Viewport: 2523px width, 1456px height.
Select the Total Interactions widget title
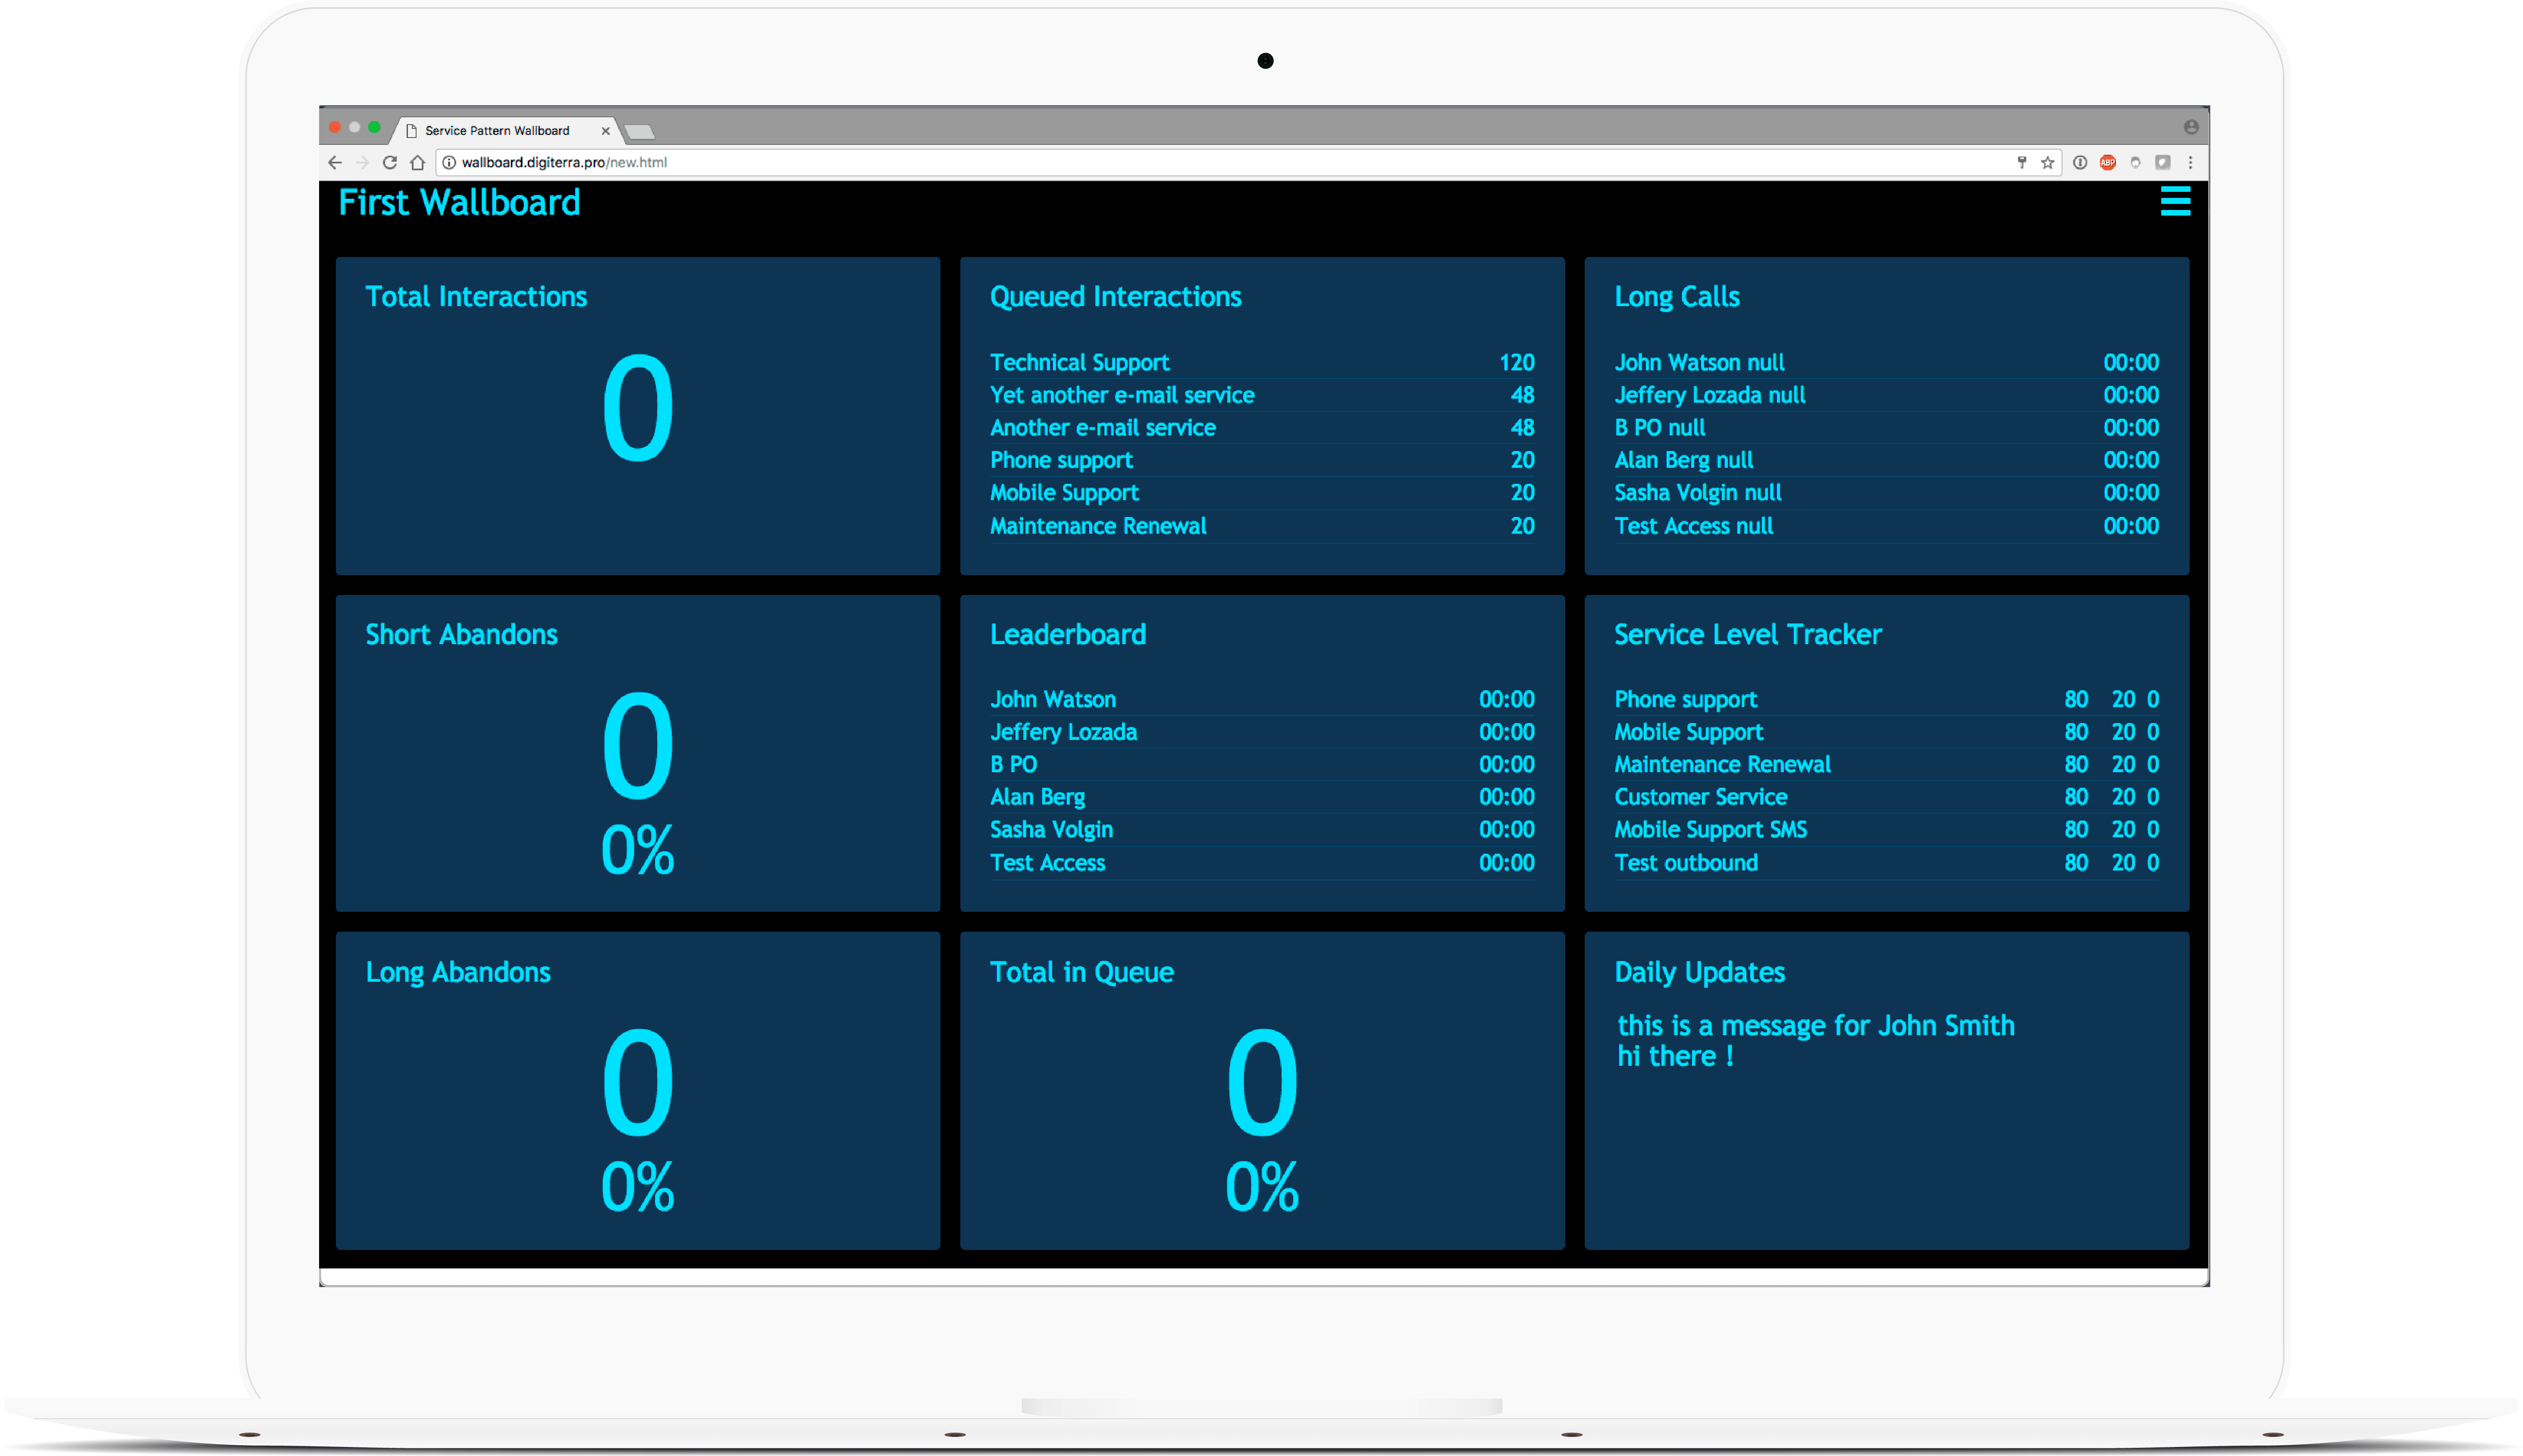coord(476,297)
